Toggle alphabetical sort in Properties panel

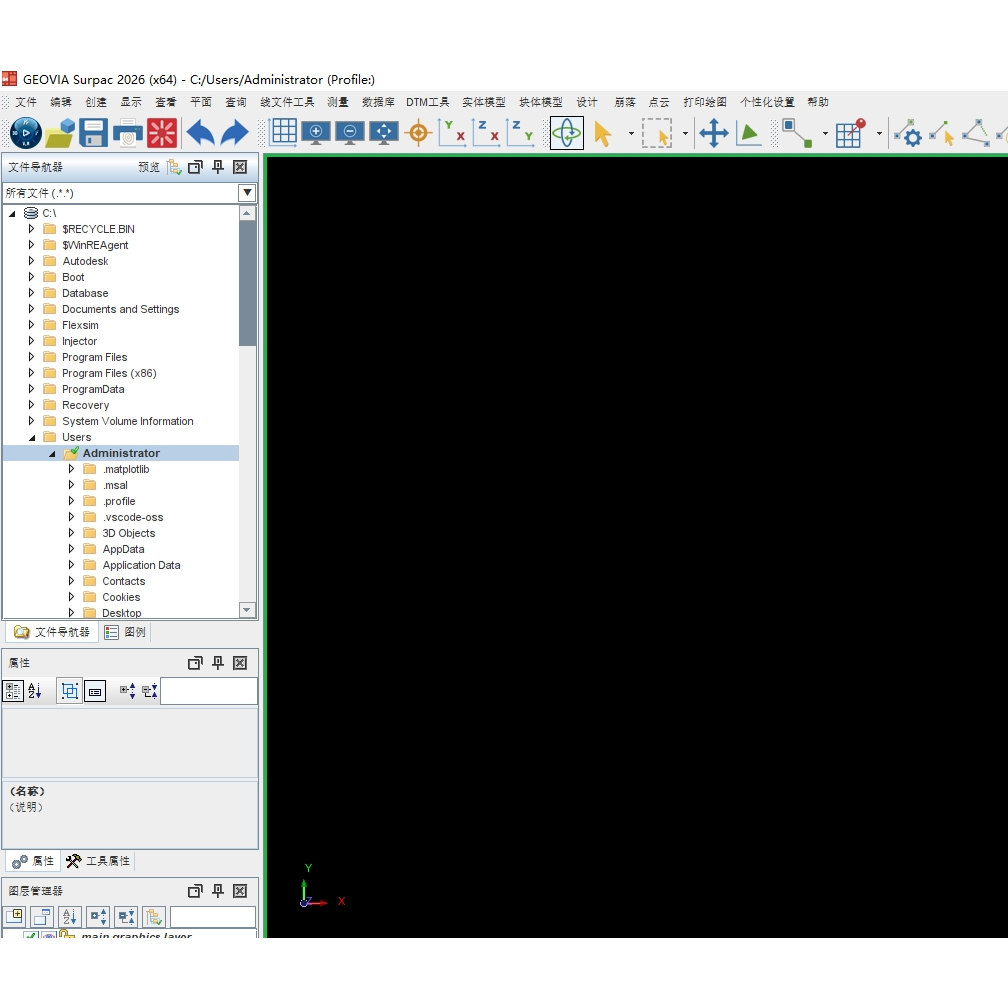pos(35,691)
